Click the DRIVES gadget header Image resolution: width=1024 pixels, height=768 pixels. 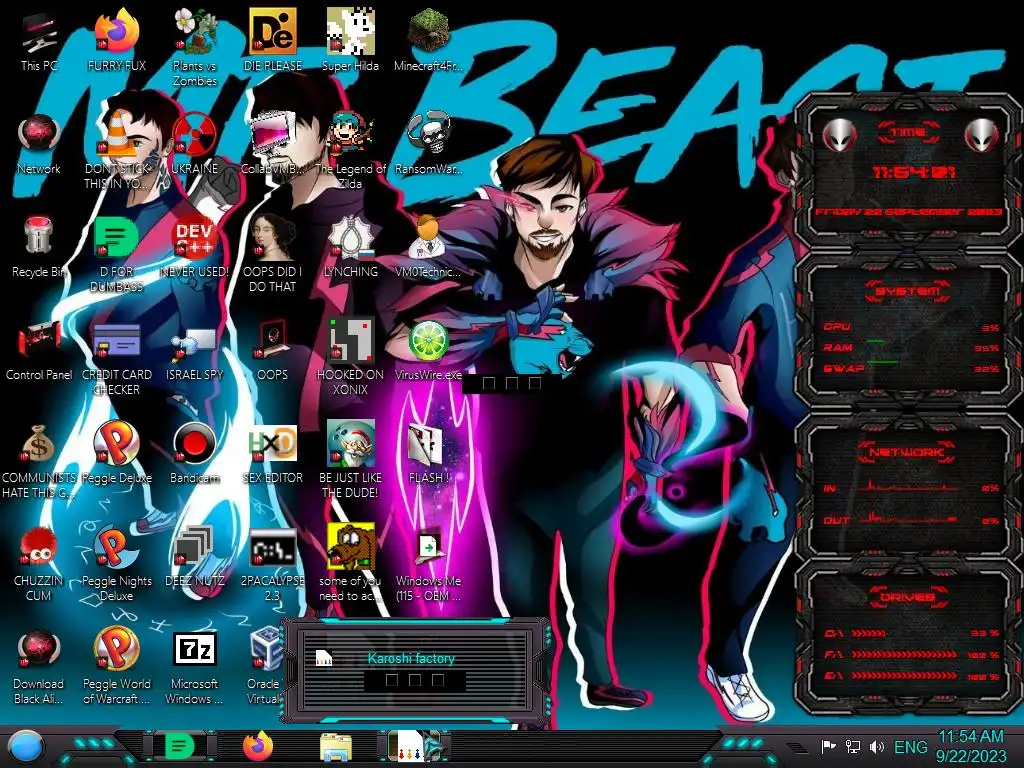tap(907, 597)
